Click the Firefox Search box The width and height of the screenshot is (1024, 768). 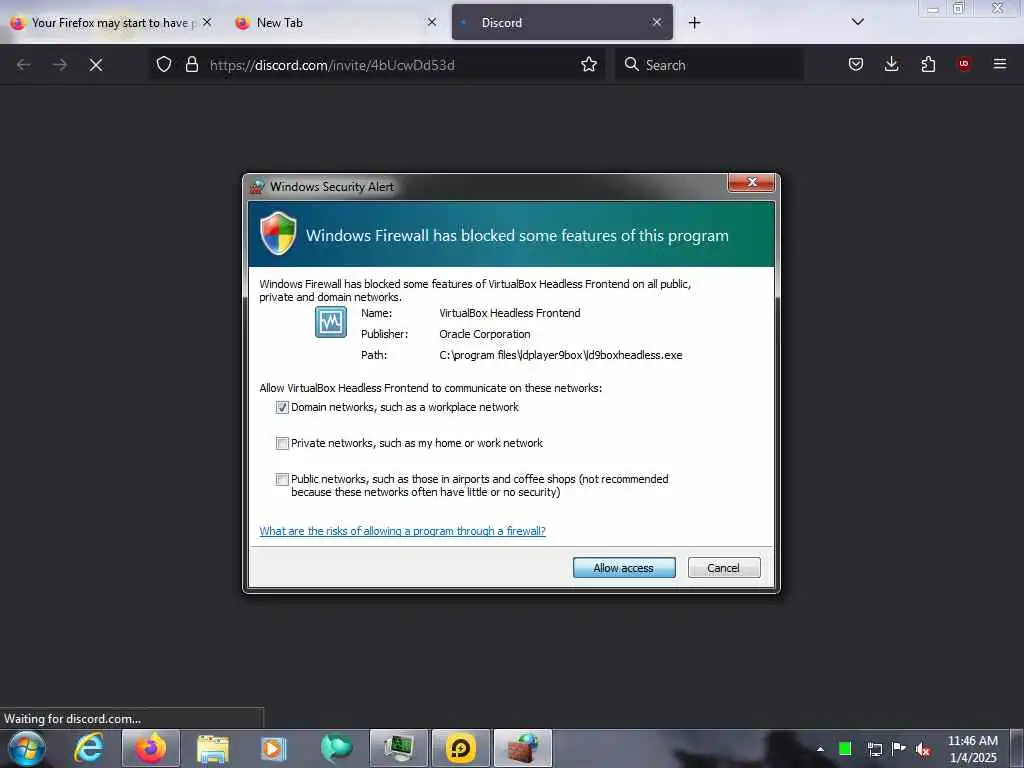pos(709,65)
